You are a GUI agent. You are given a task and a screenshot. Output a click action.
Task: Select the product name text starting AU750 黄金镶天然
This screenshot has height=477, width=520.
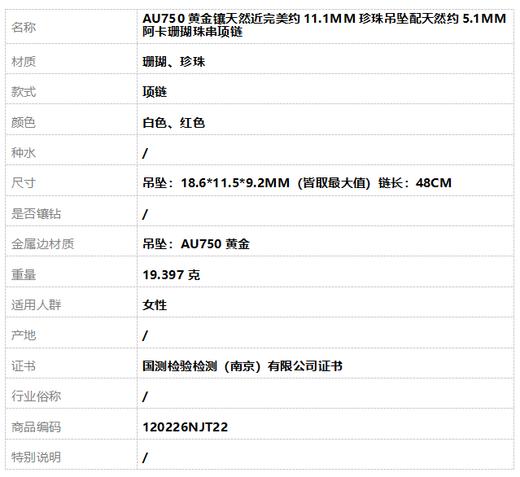324,25
